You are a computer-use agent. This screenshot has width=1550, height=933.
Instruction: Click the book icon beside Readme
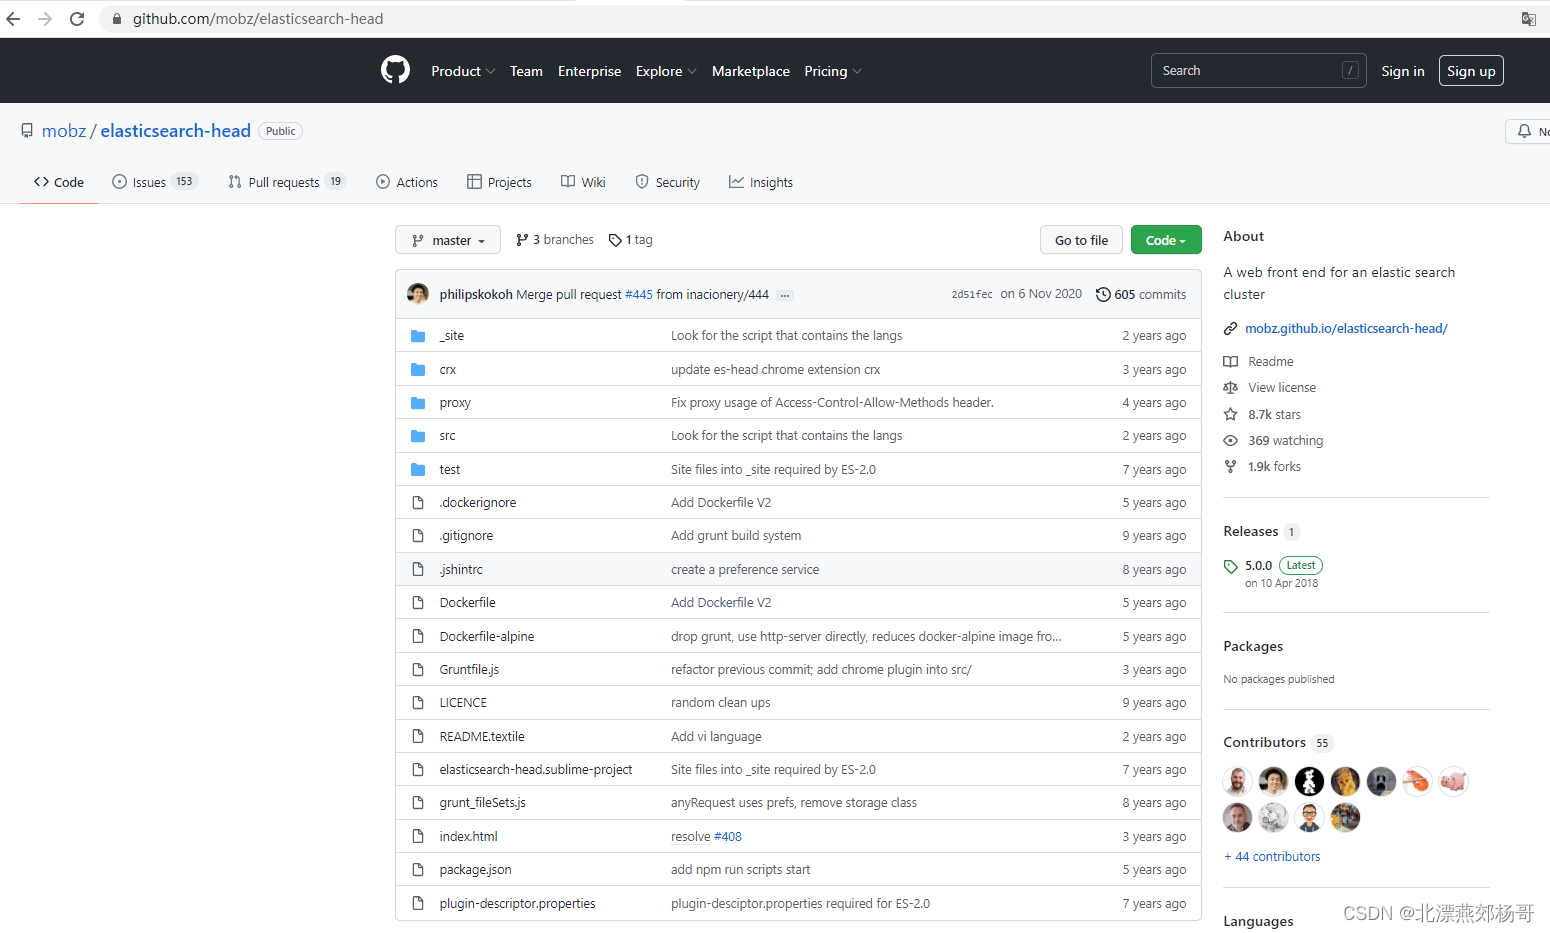(1231, 362)
